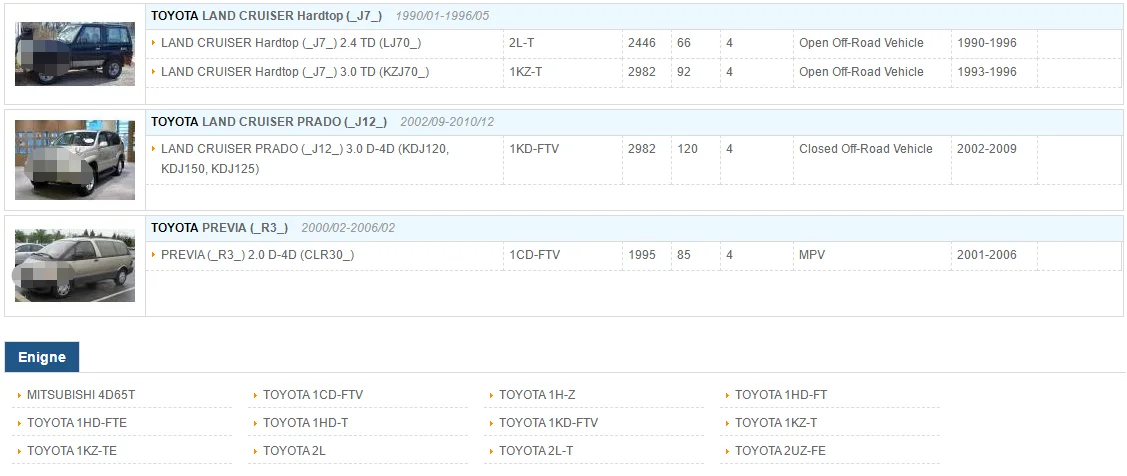Click engine code 1KZ-T in Hardtop table

pyautogui.click(x=525, y=72)
